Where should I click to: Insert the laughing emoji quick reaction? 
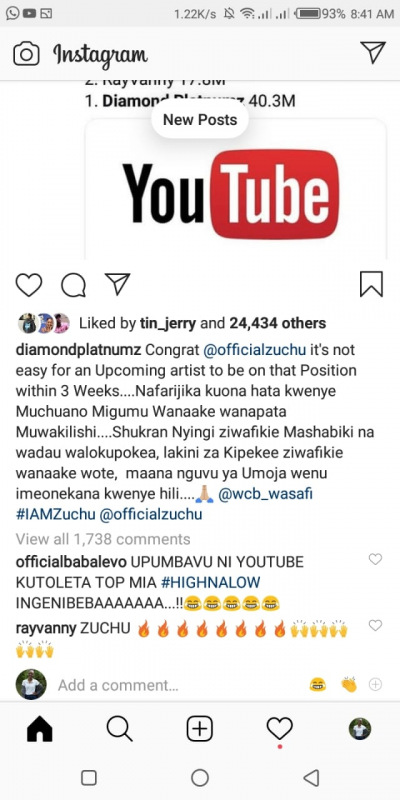point(318,685)
